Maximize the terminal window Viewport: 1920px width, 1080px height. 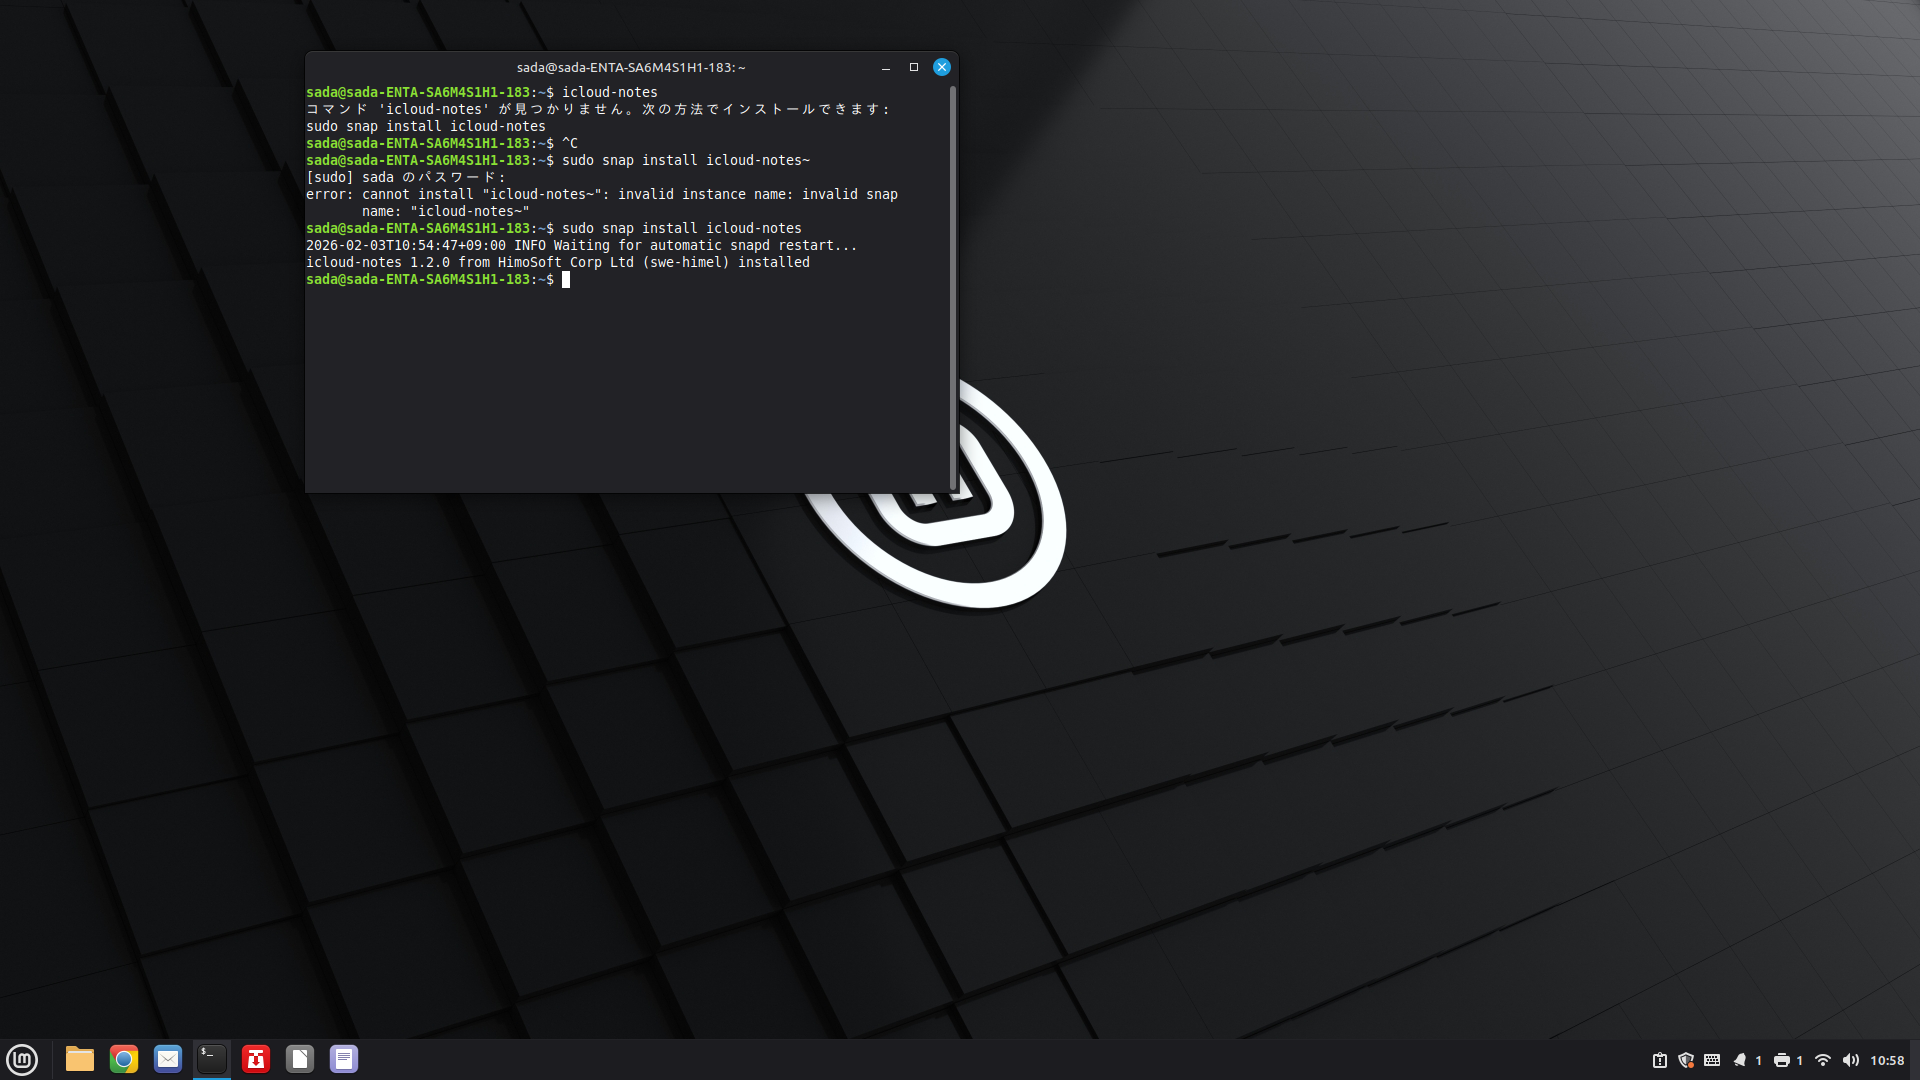point(913,67)
